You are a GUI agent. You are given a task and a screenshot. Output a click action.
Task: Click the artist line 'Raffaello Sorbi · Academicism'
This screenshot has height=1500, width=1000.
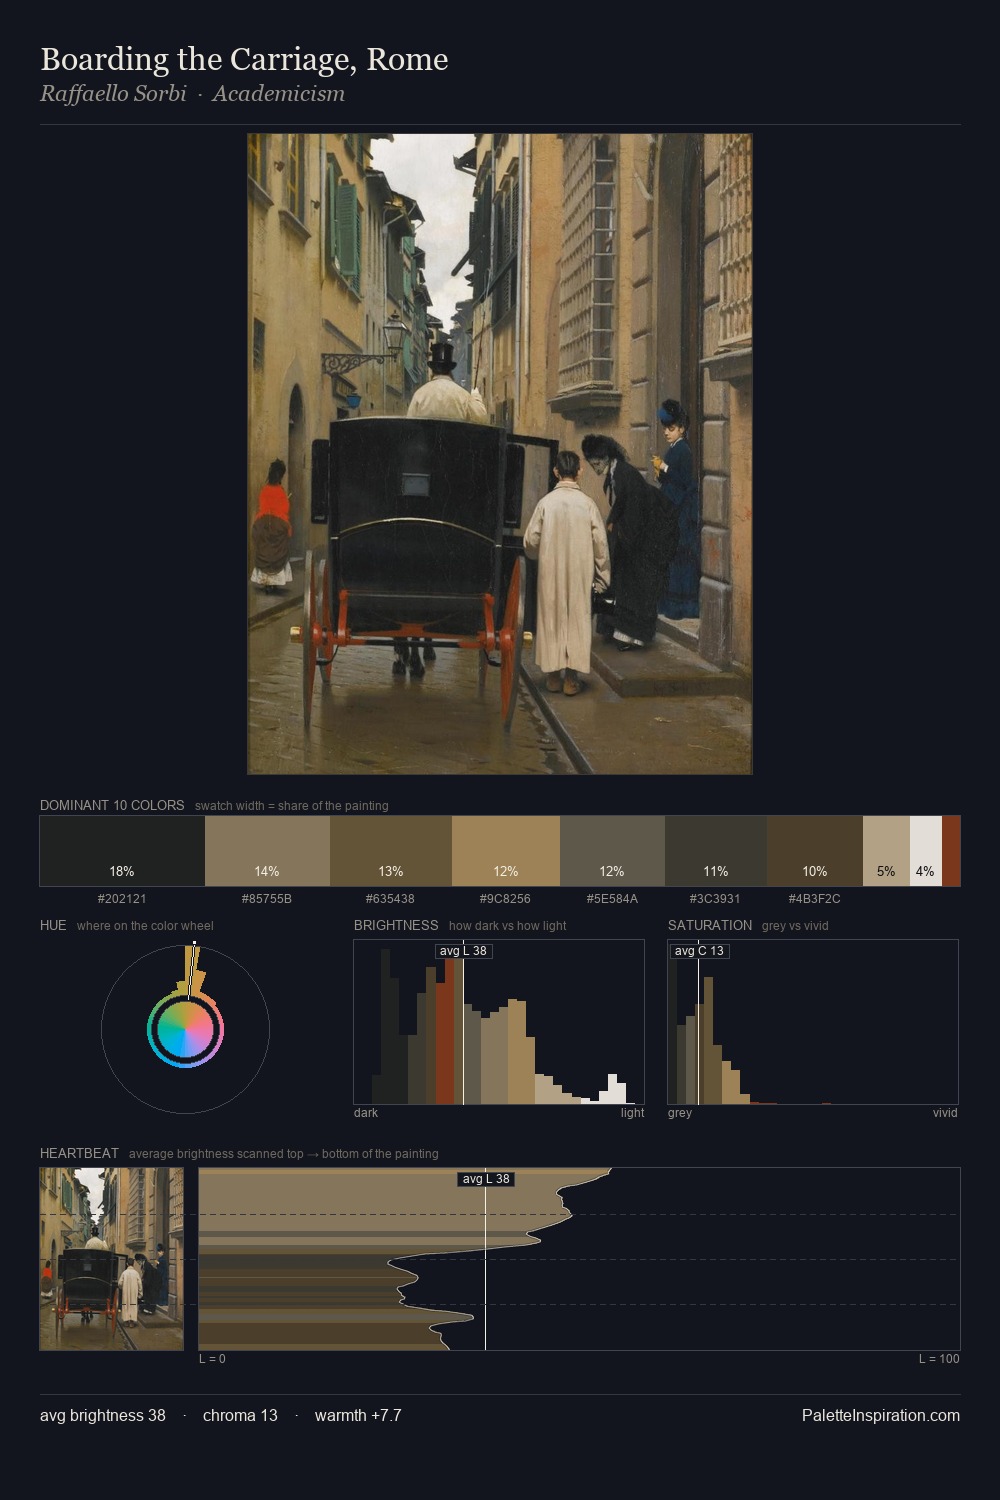[x=192, y=94]
